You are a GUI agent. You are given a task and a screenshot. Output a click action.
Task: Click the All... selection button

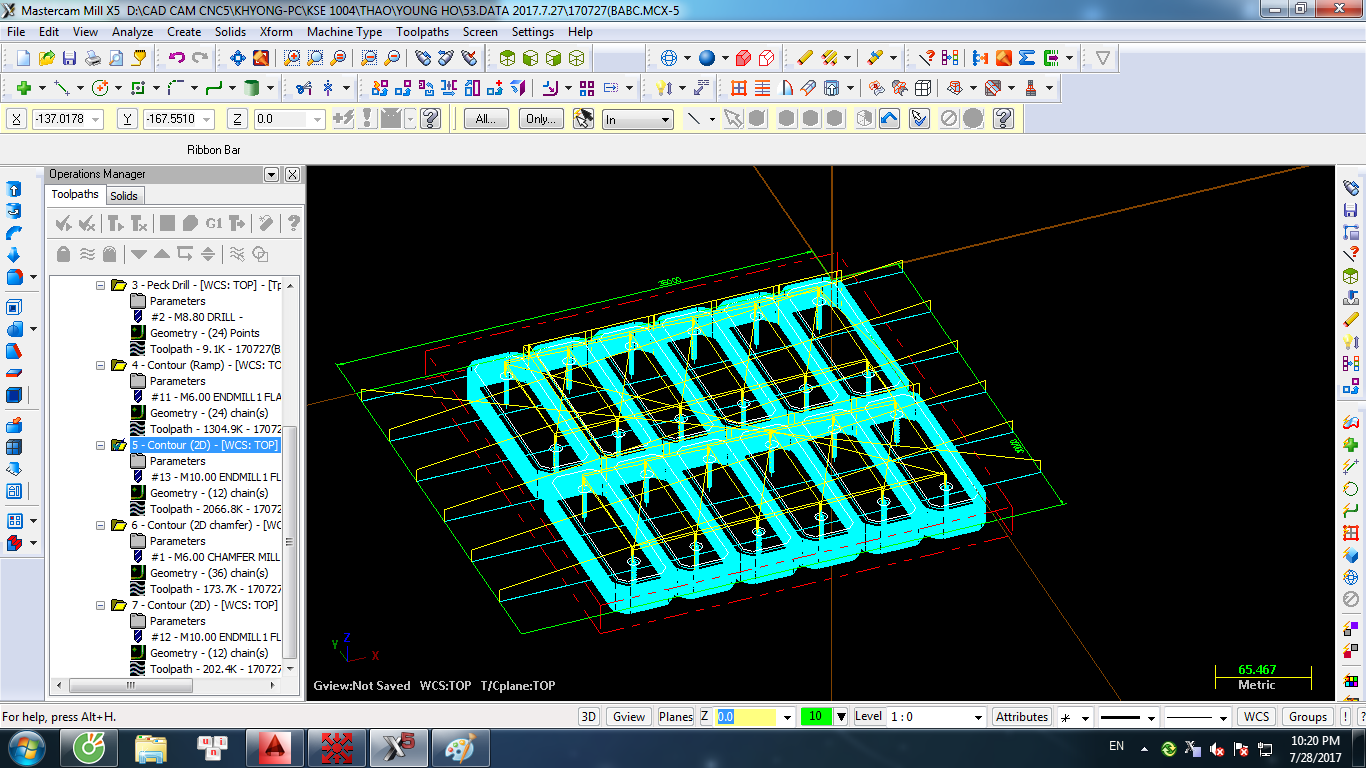486,119
